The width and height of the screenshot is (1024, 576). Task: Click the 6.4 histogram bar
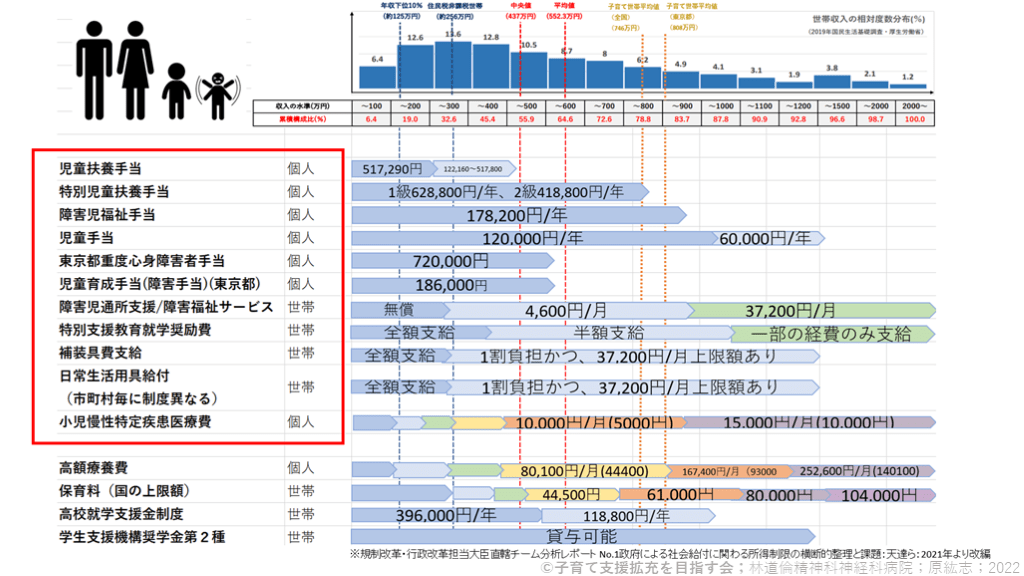pos(377,75)
